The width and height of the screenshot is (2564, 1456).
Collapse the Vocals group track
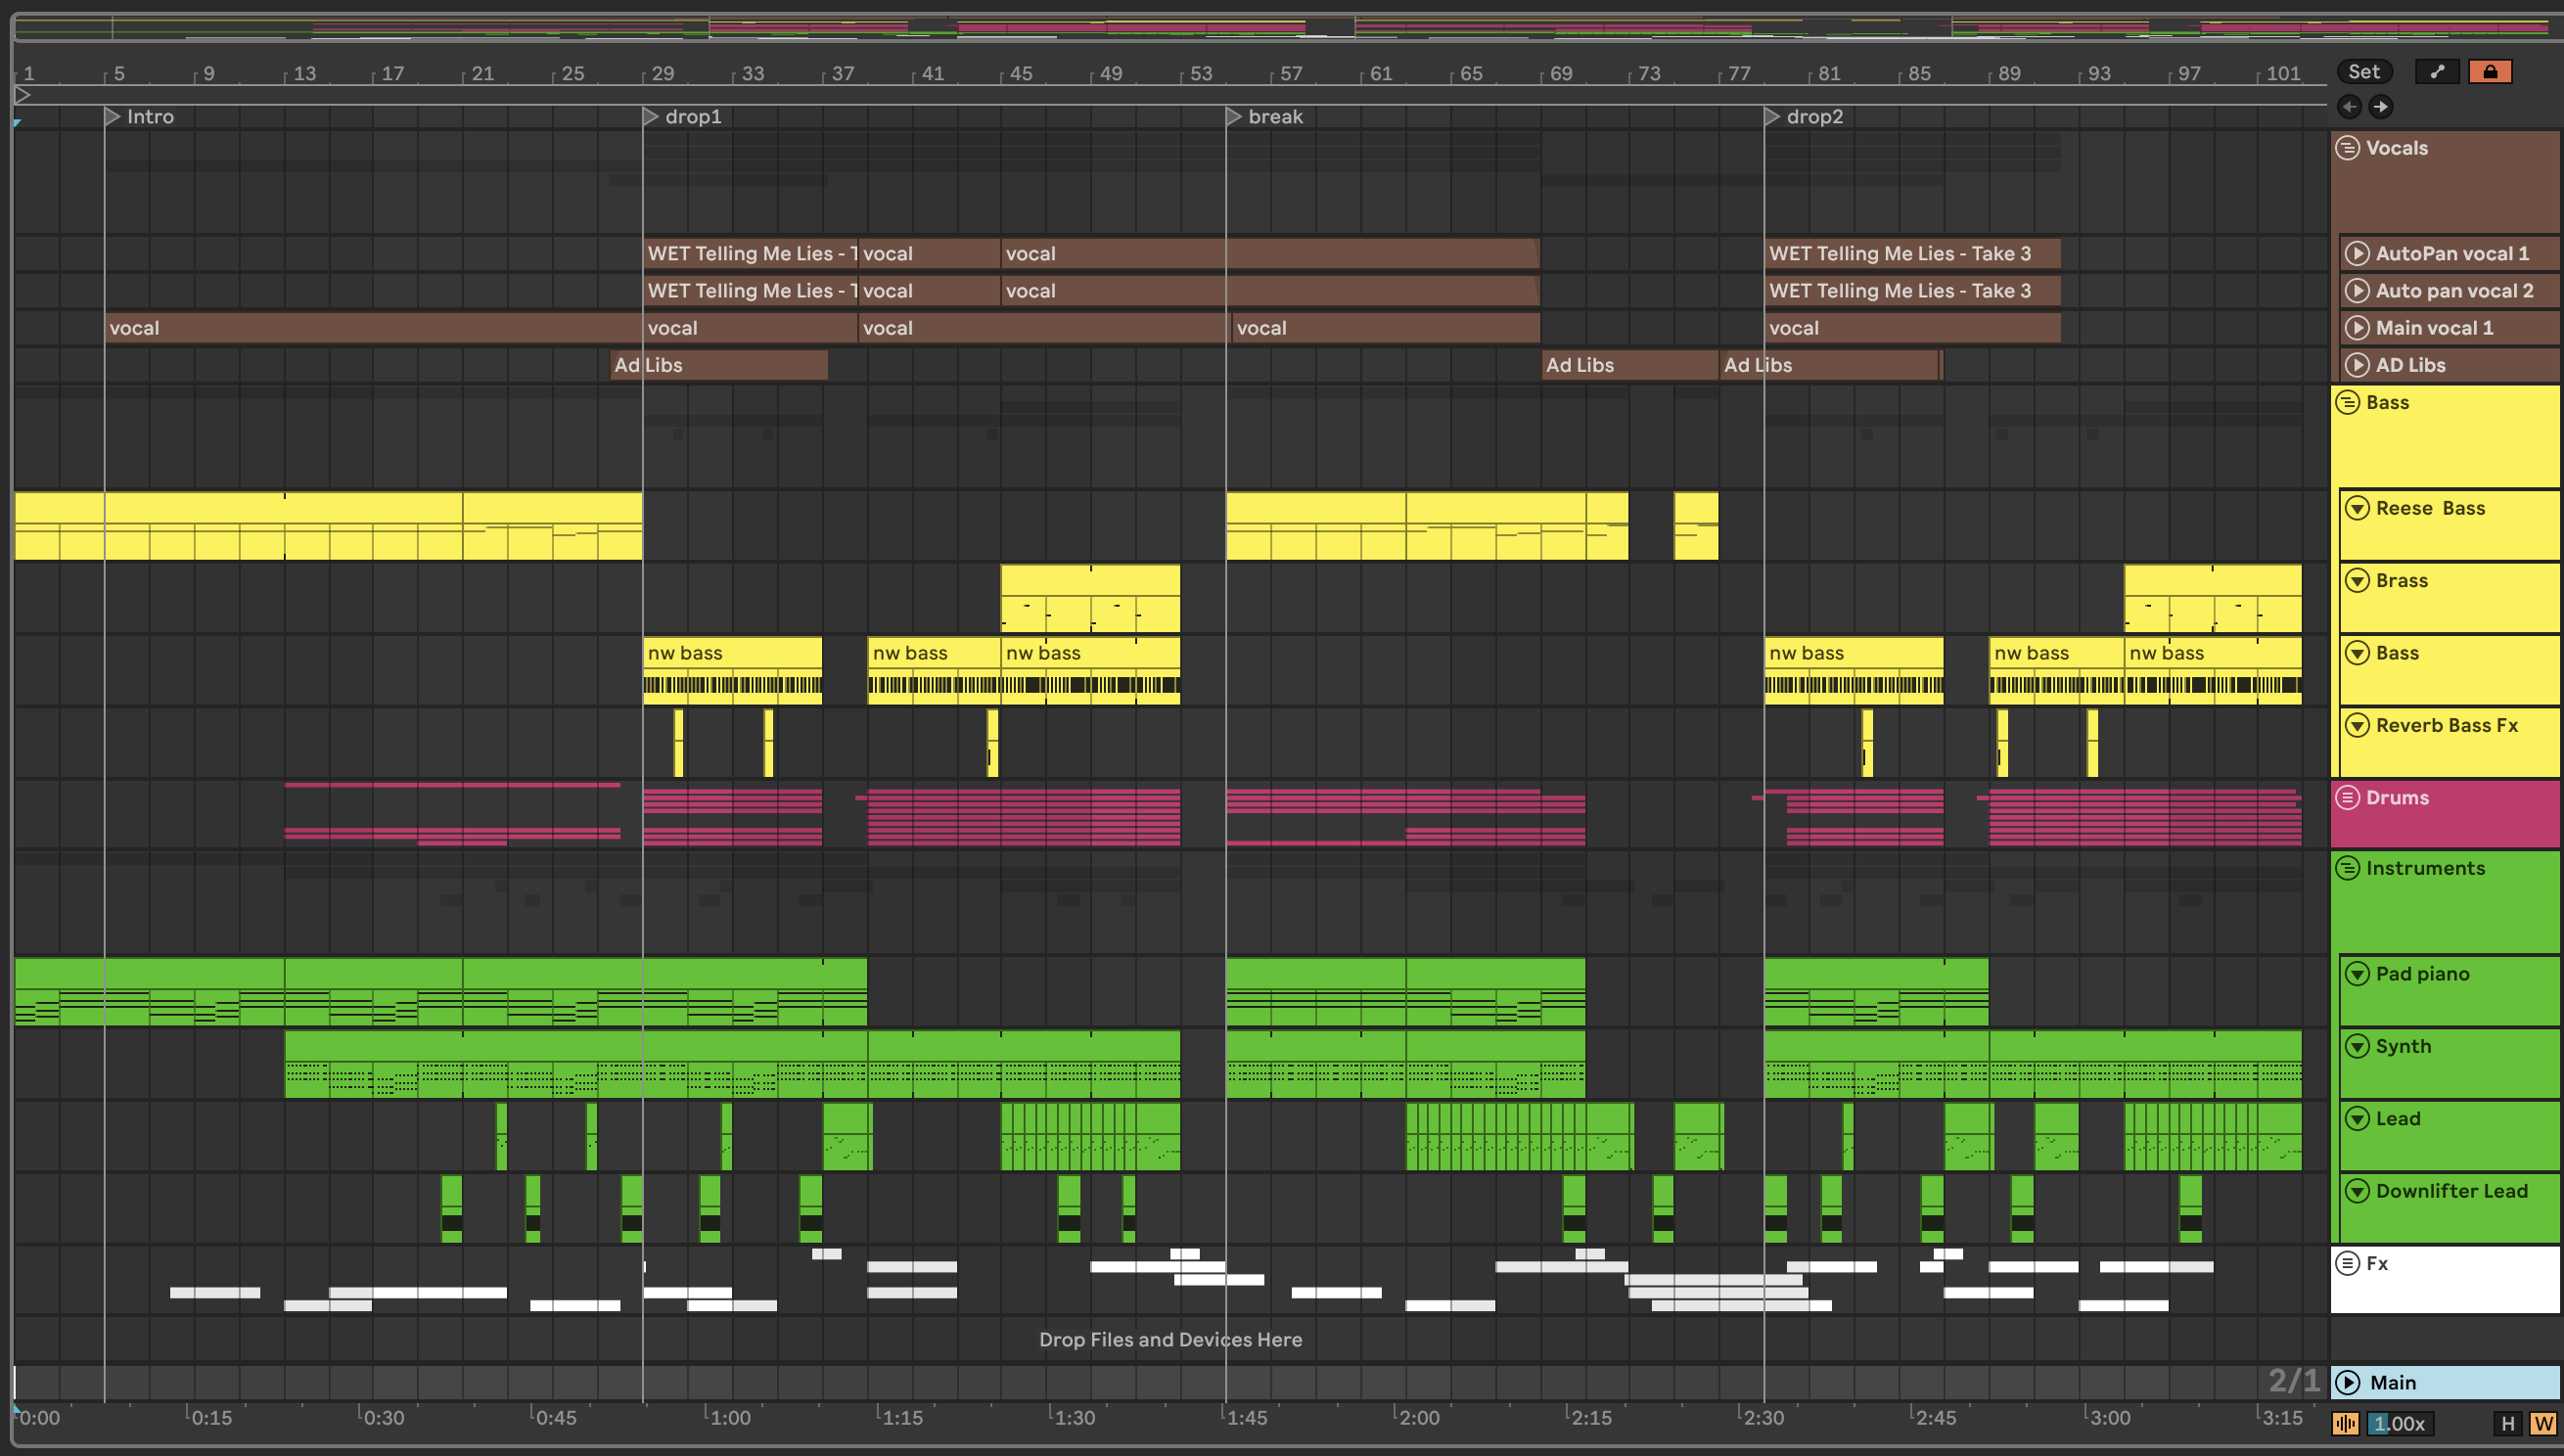point(2348,148)
